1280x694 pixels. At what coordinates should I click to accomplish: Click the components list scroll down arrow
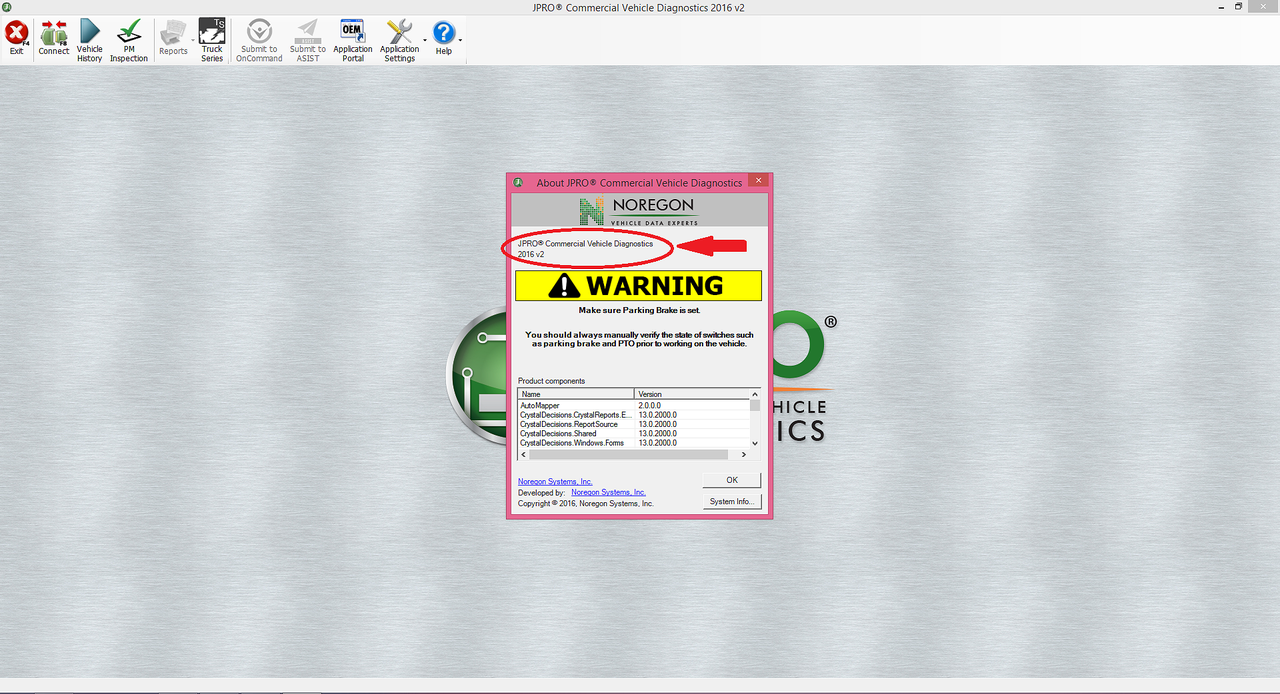coord(755,443)
